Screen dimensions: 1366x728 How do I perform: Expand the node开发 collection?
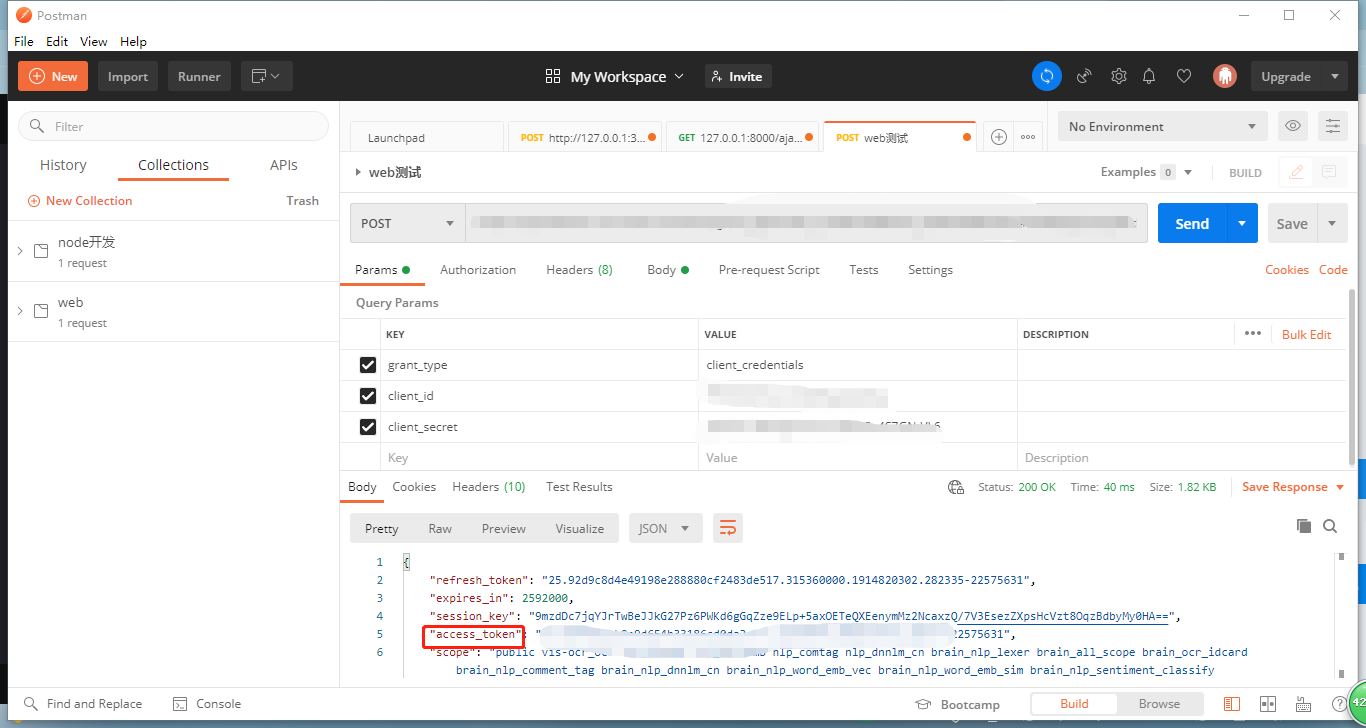(x=19, y=251)
